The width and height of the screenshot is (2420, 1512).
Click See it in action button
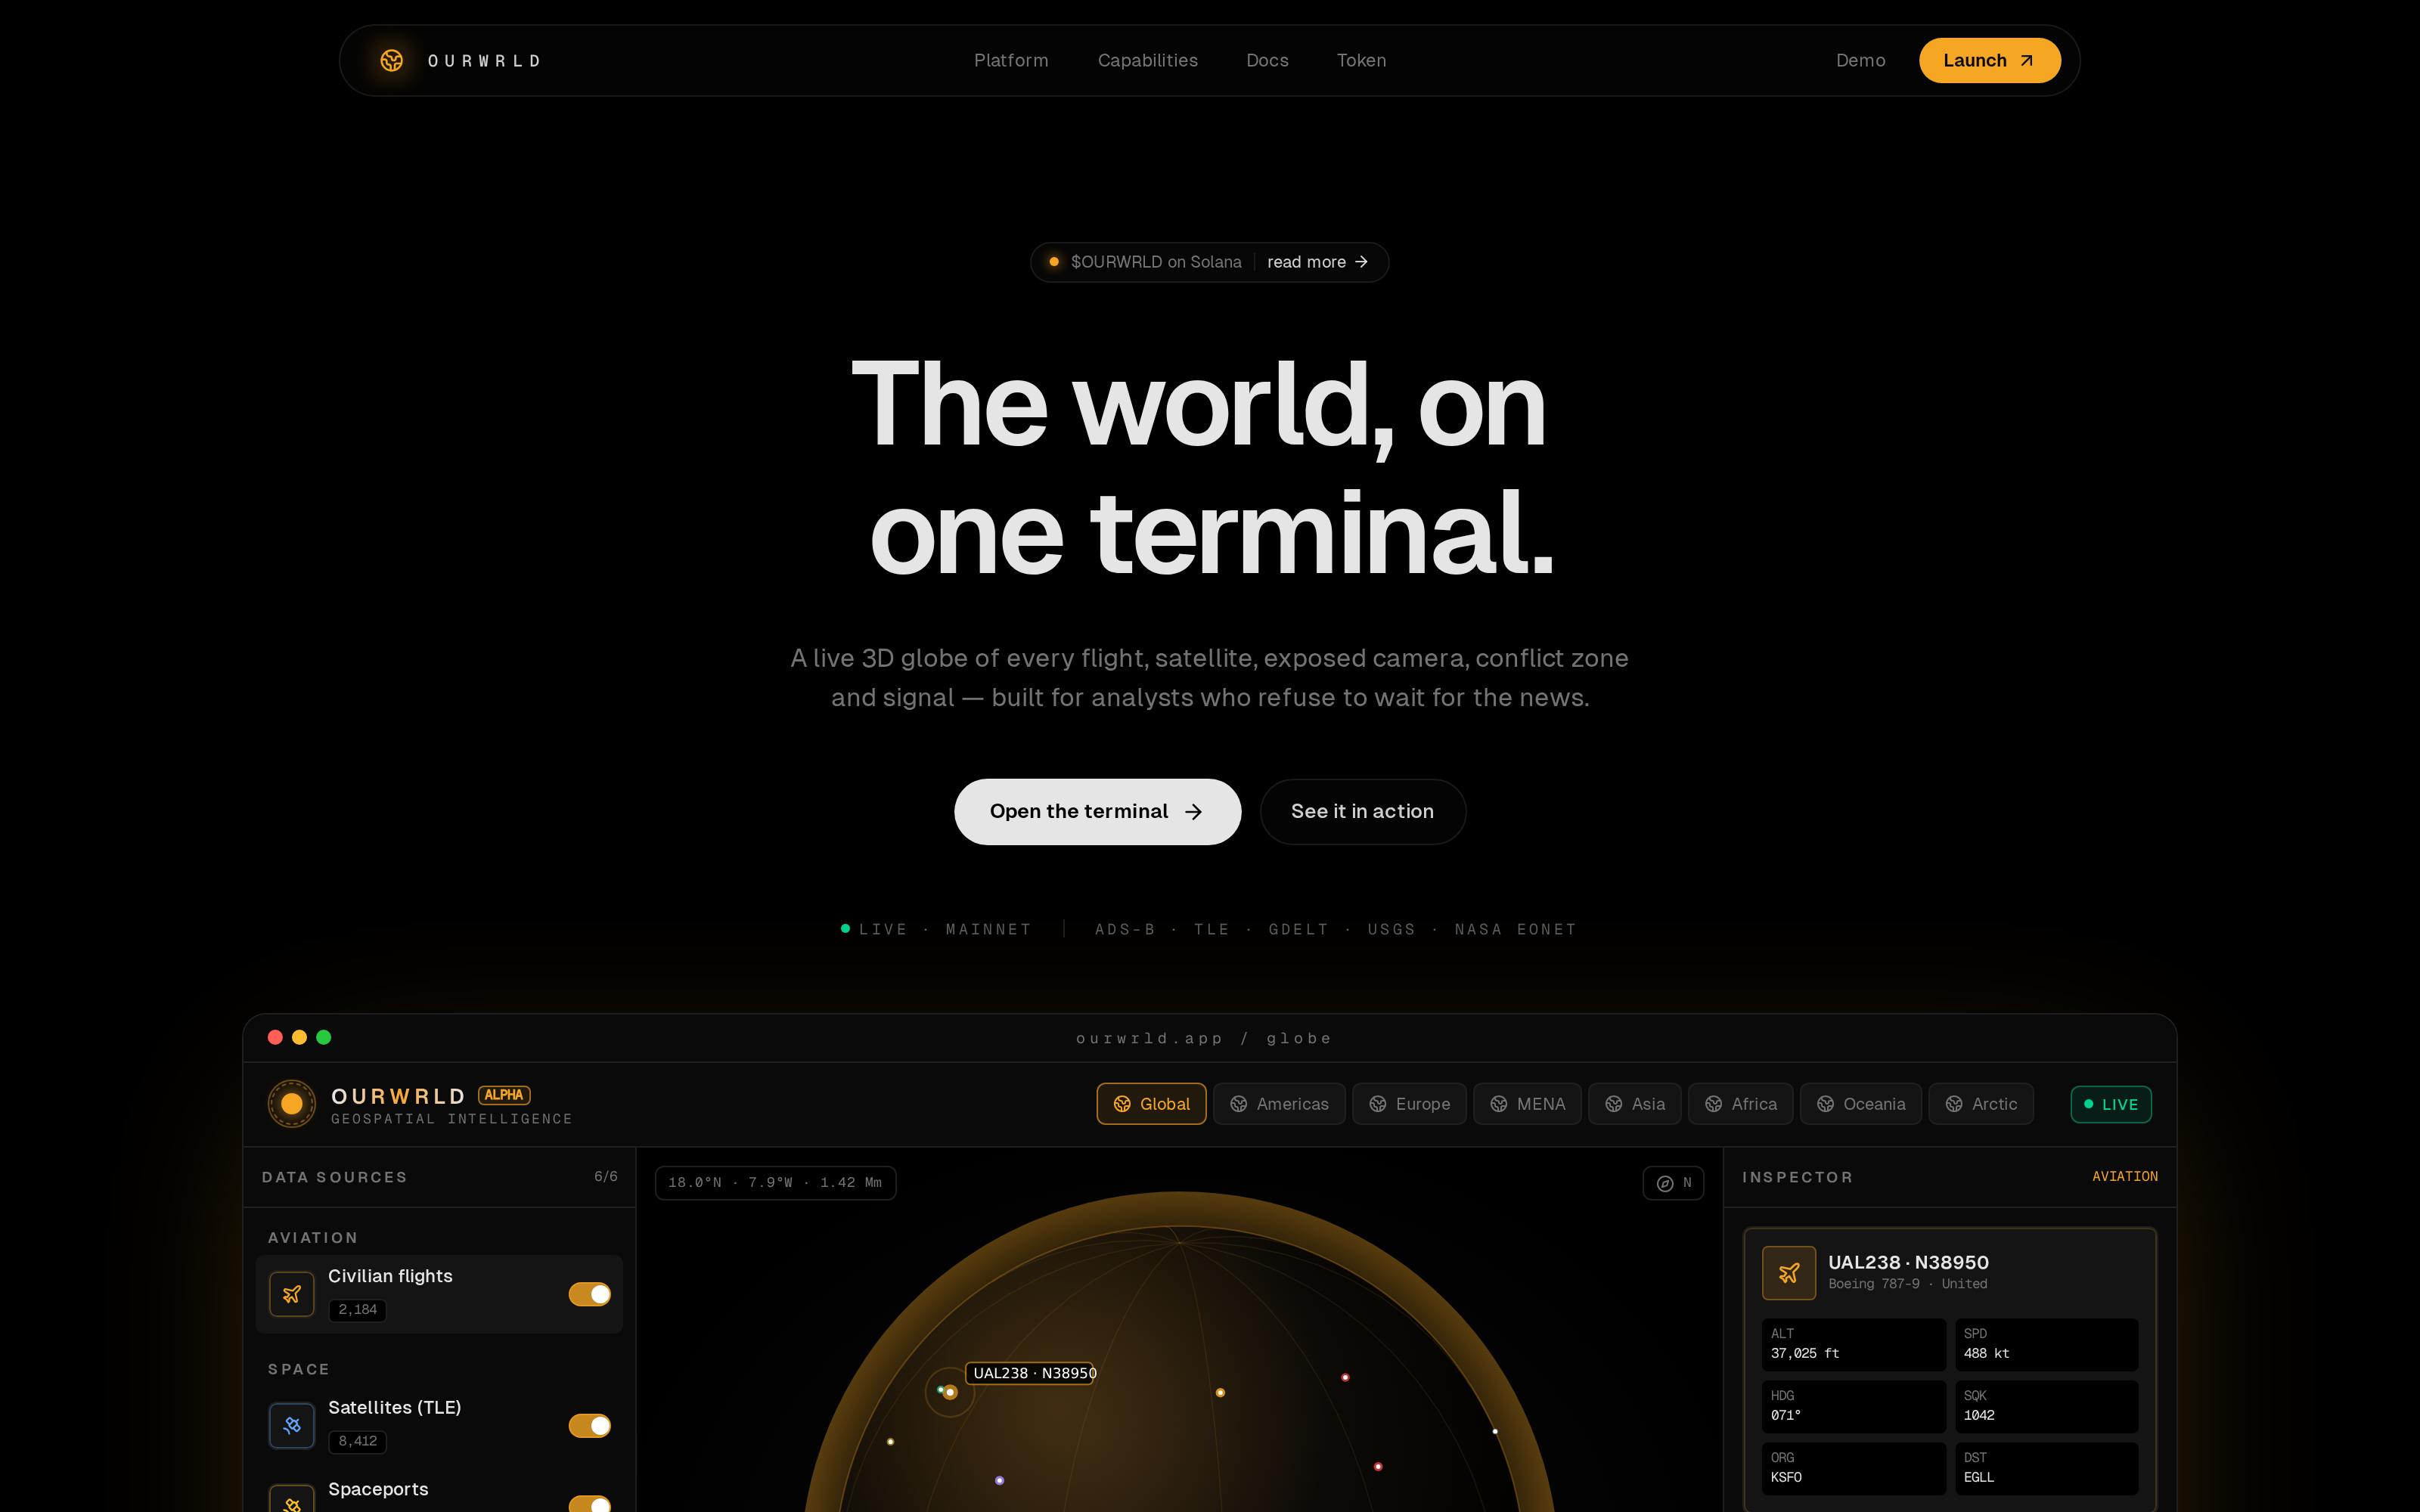click(1362, 811)
